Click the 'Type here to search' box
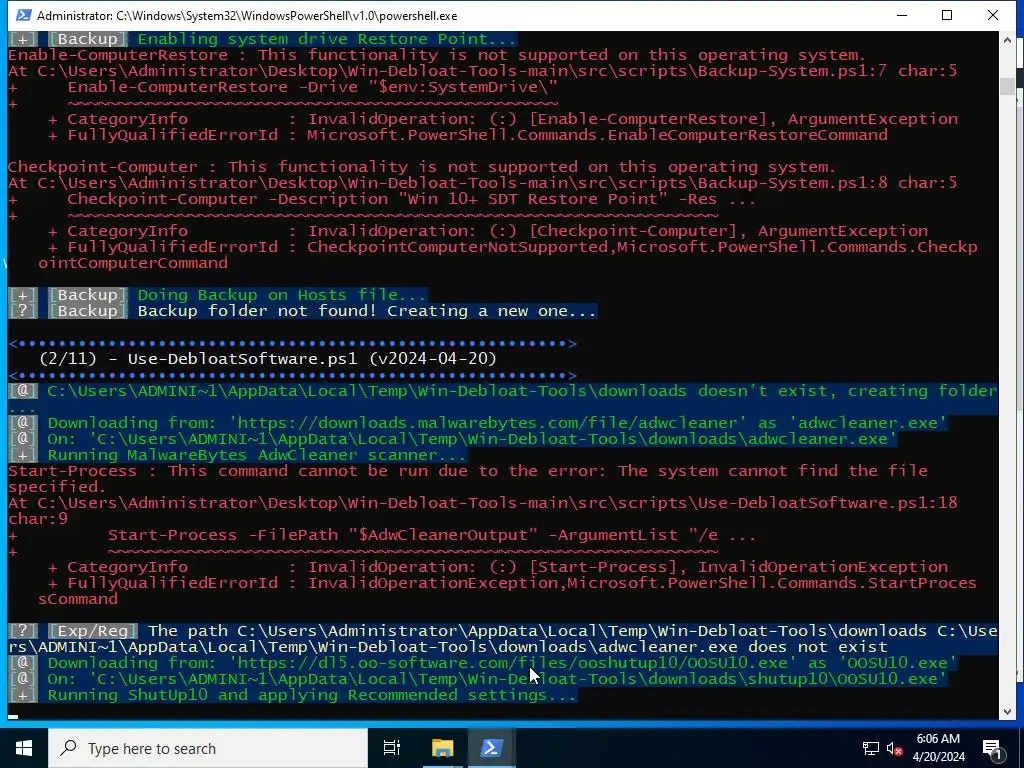1024x768 pixels. pos(208,748)
